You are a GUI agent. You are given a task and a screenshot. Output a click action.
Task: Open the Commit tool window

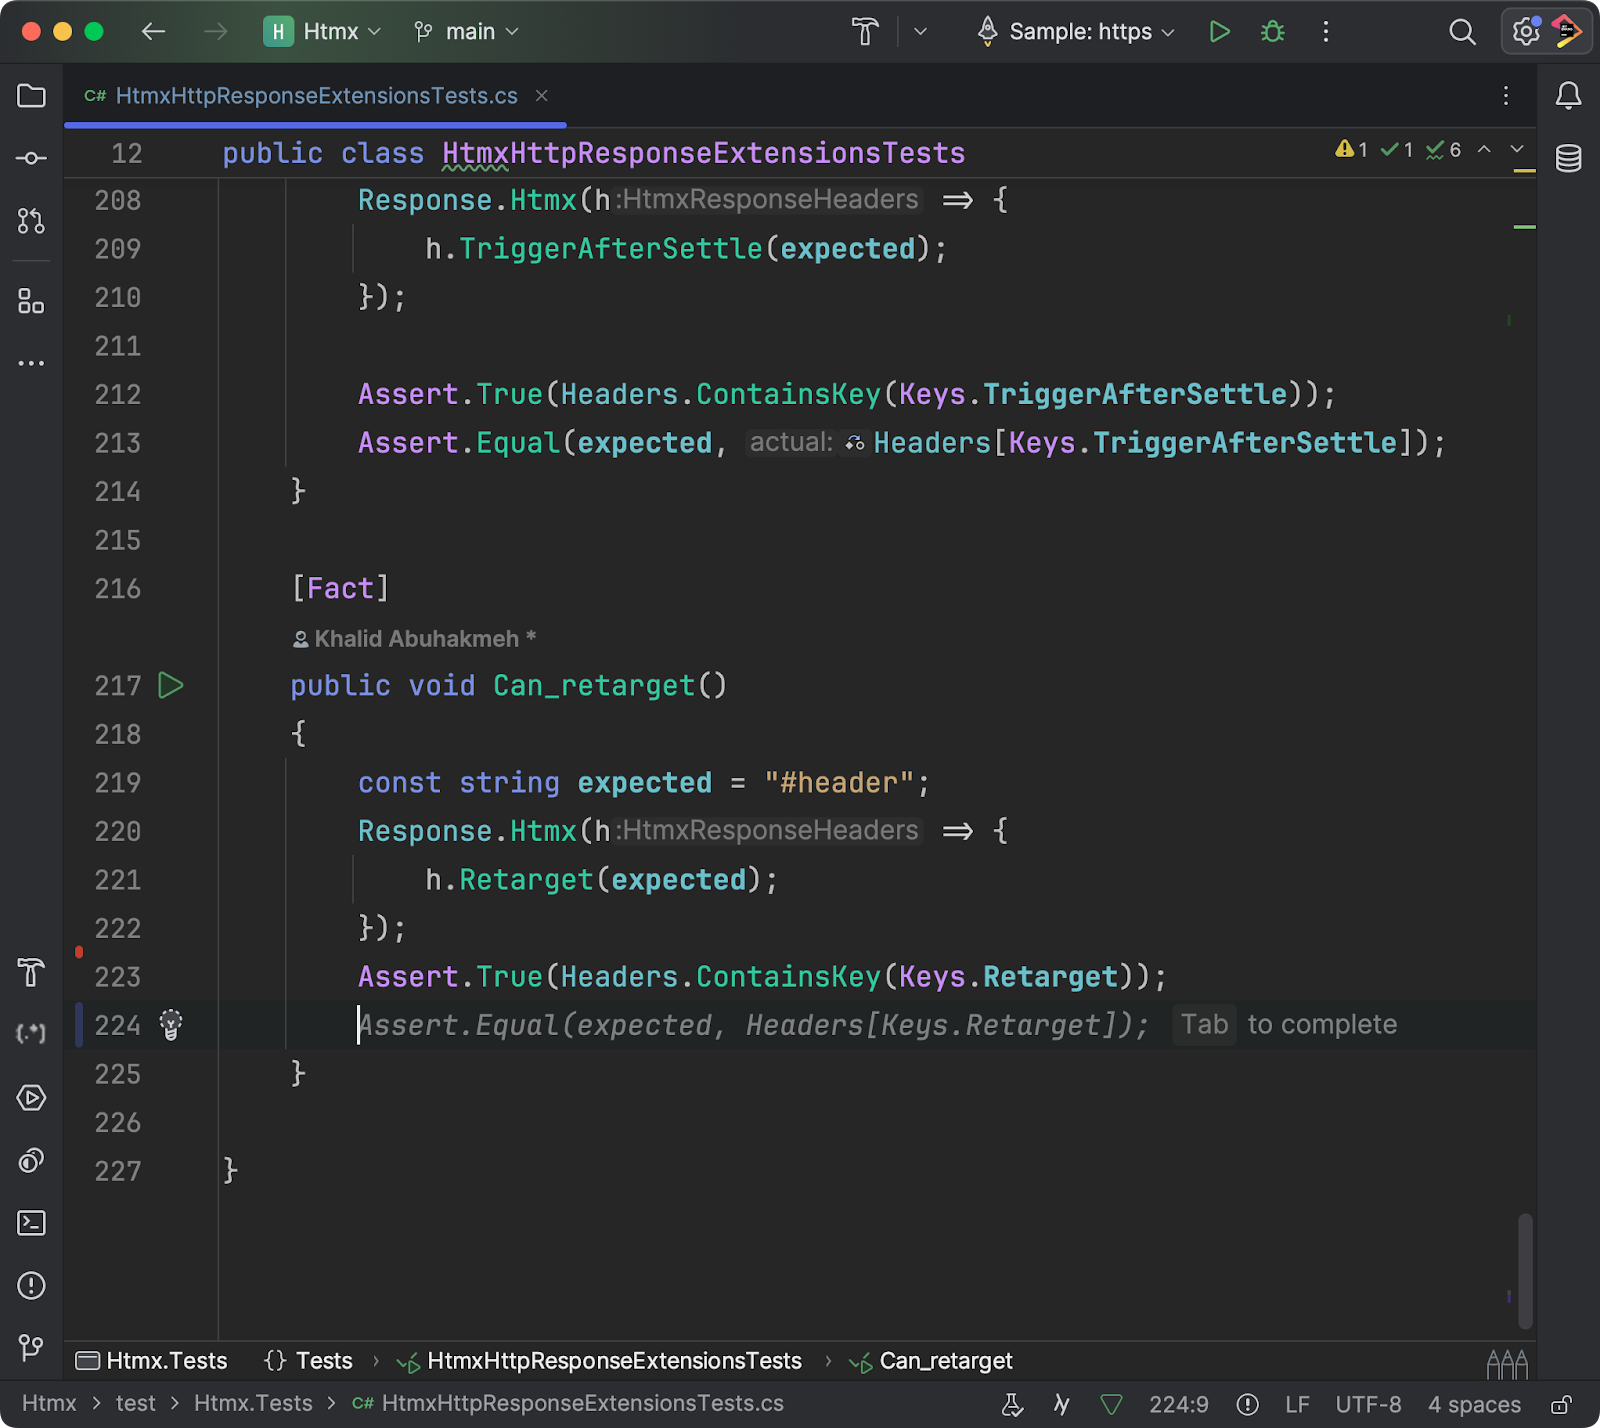pos(31,158)
